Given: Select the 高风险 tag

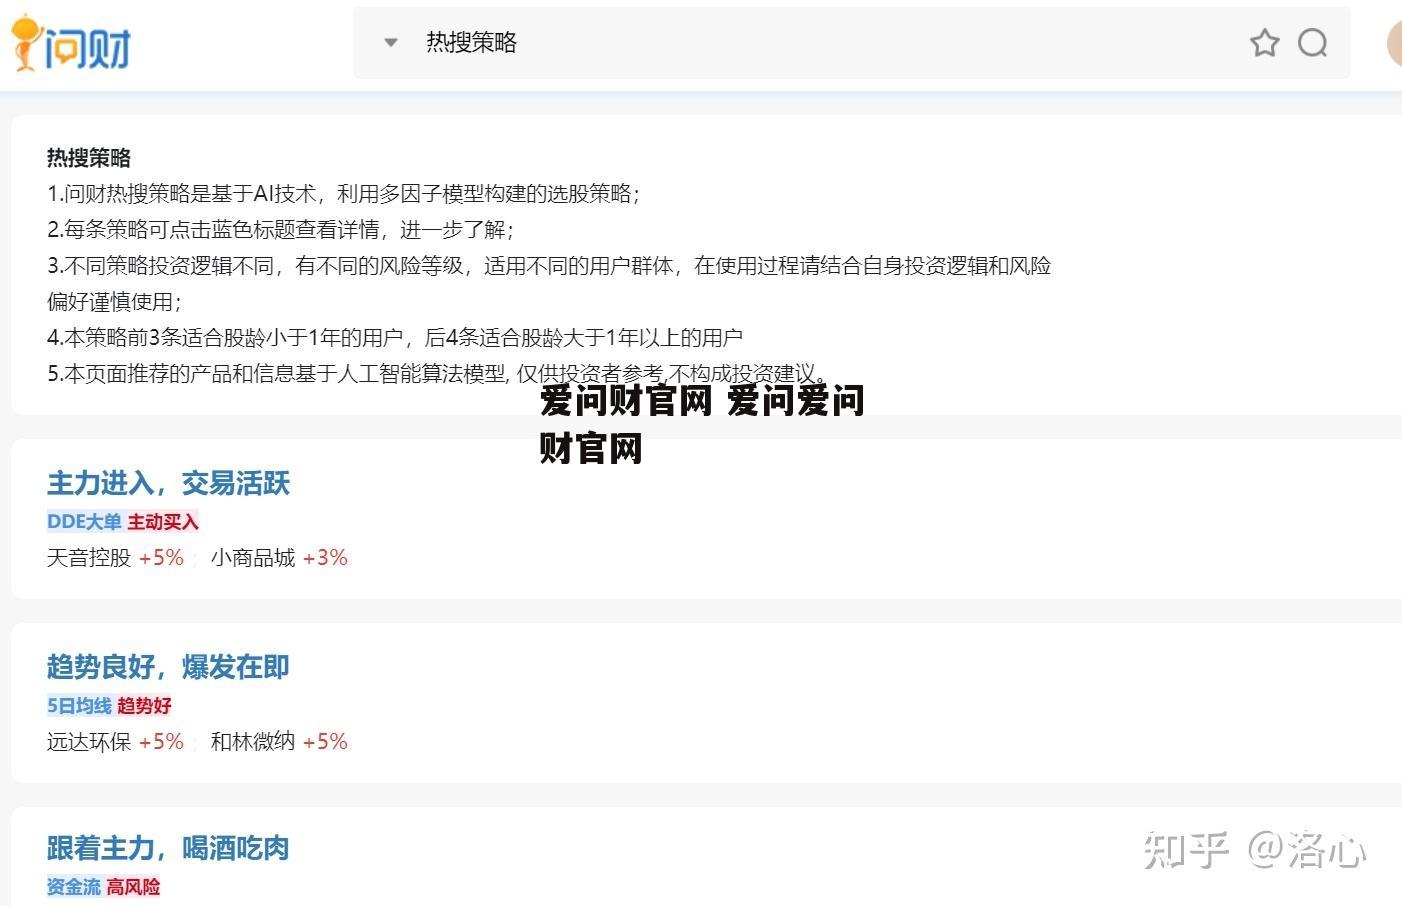Looking at the screenshot, I should pyautogui.click(x=133, y=887).
